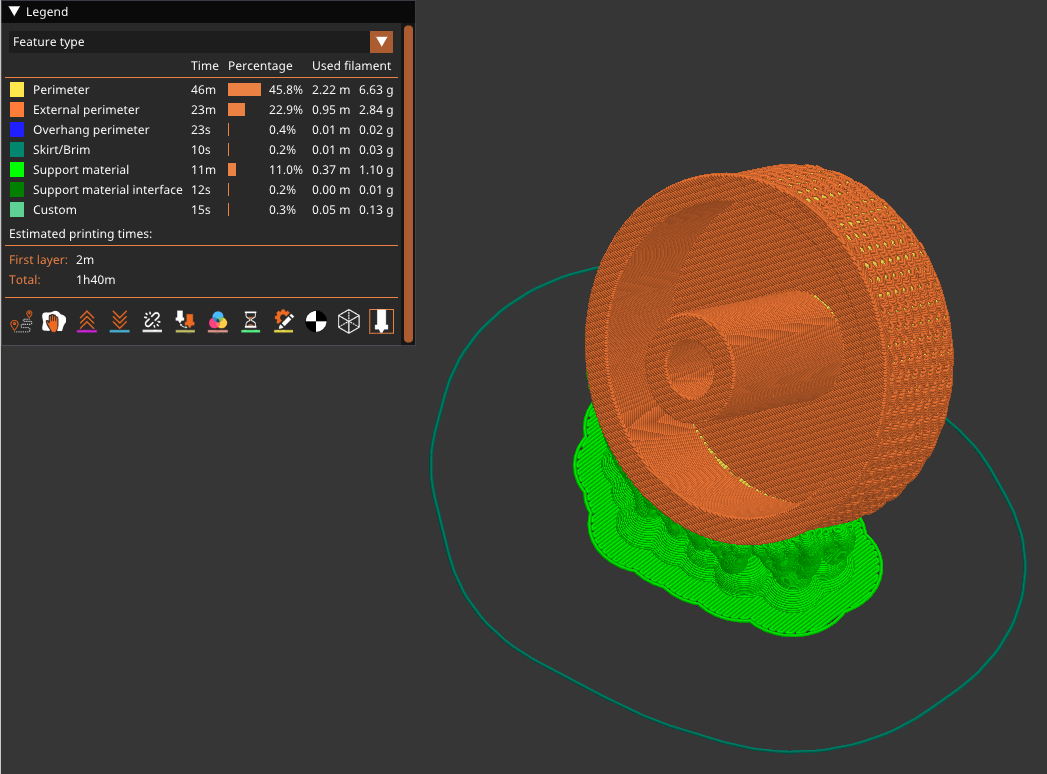Click the Total 1h40m time value
The height and width of the screenshot is (774, 1047).
(x=95, y=280)
